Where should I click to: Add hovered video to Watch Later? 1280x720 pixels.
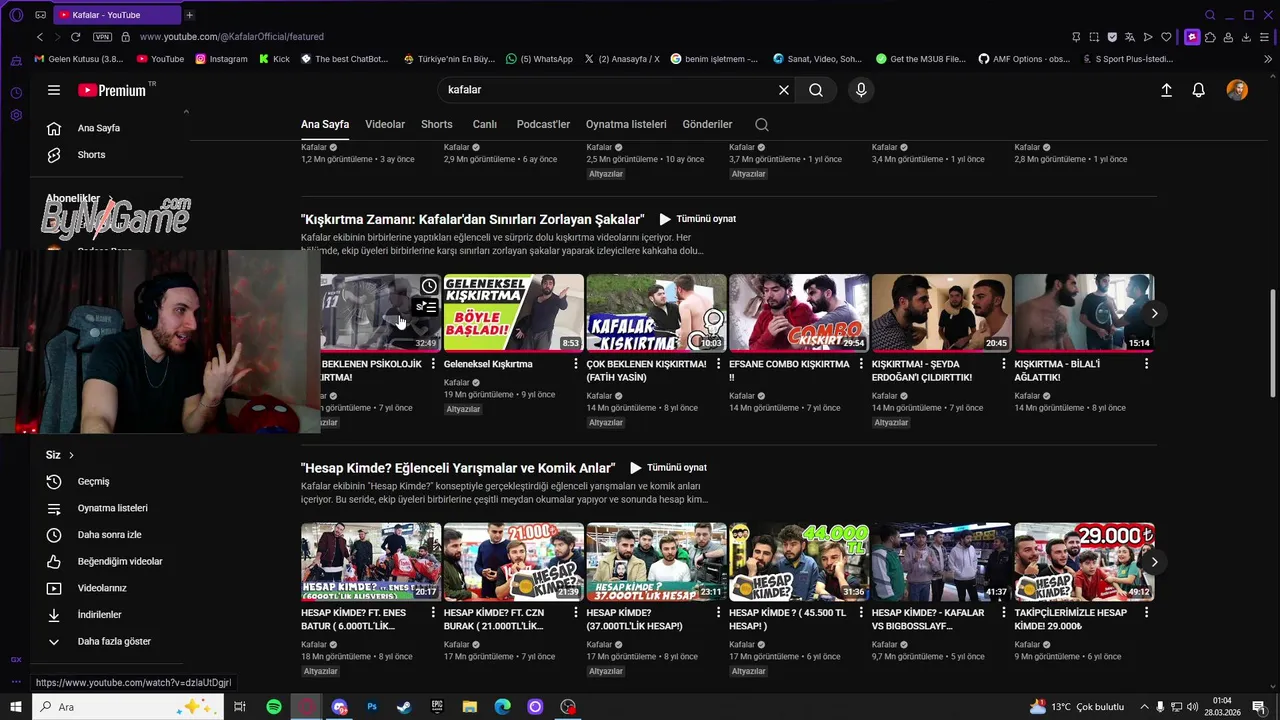point(429,286)
